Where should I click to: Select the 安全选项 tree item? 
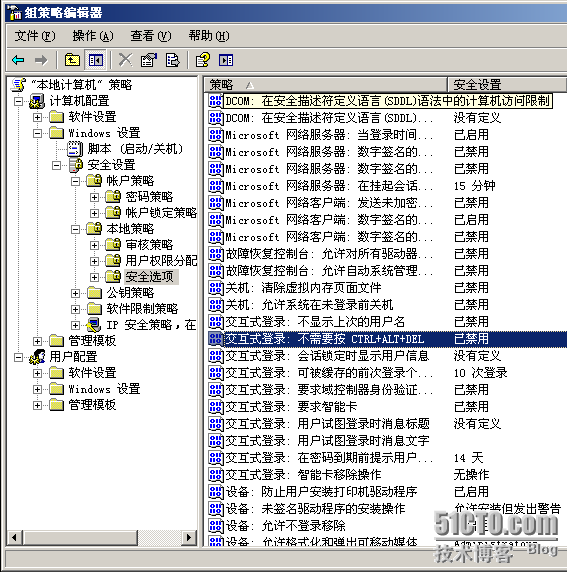coord(150,277)
